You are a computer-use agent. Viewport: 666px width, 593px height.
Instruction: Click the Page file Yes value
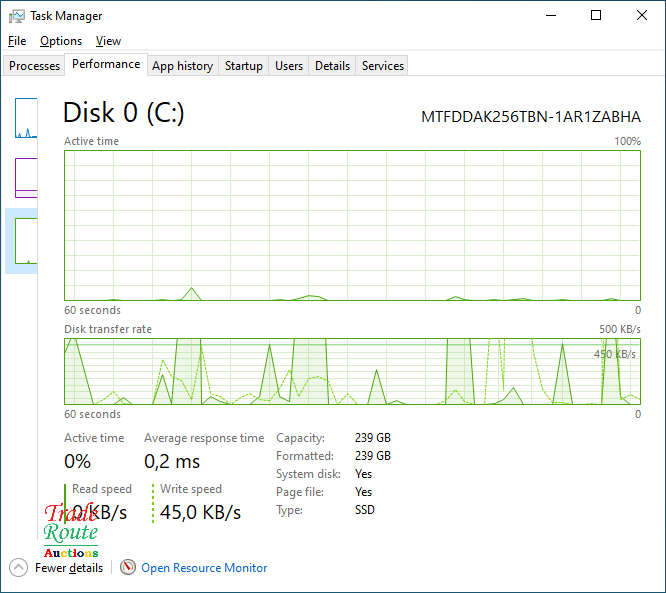363,492
